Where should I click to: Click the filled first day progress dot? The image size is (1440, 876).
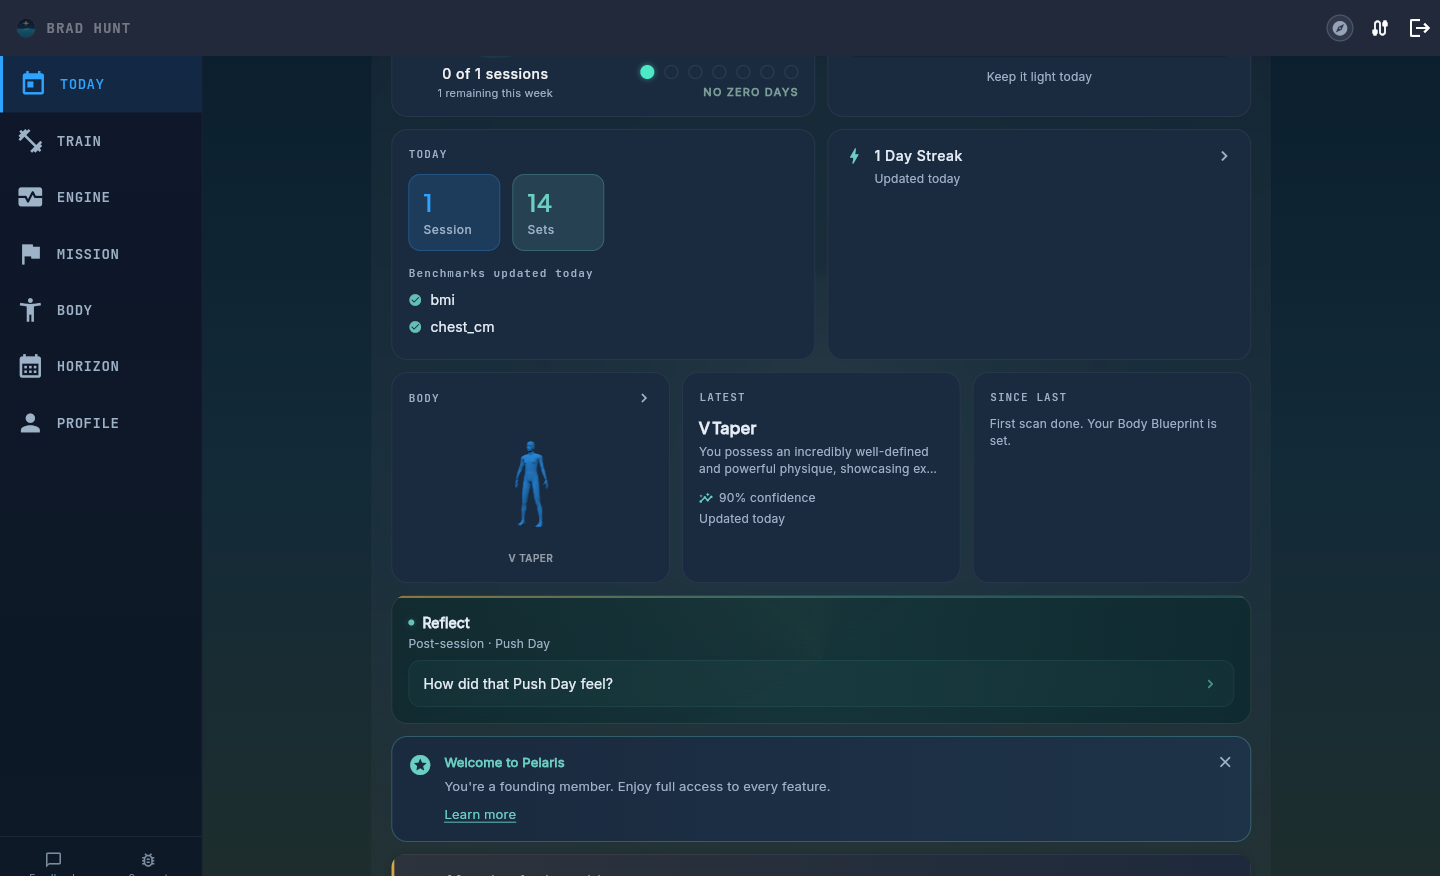(647, 72)
